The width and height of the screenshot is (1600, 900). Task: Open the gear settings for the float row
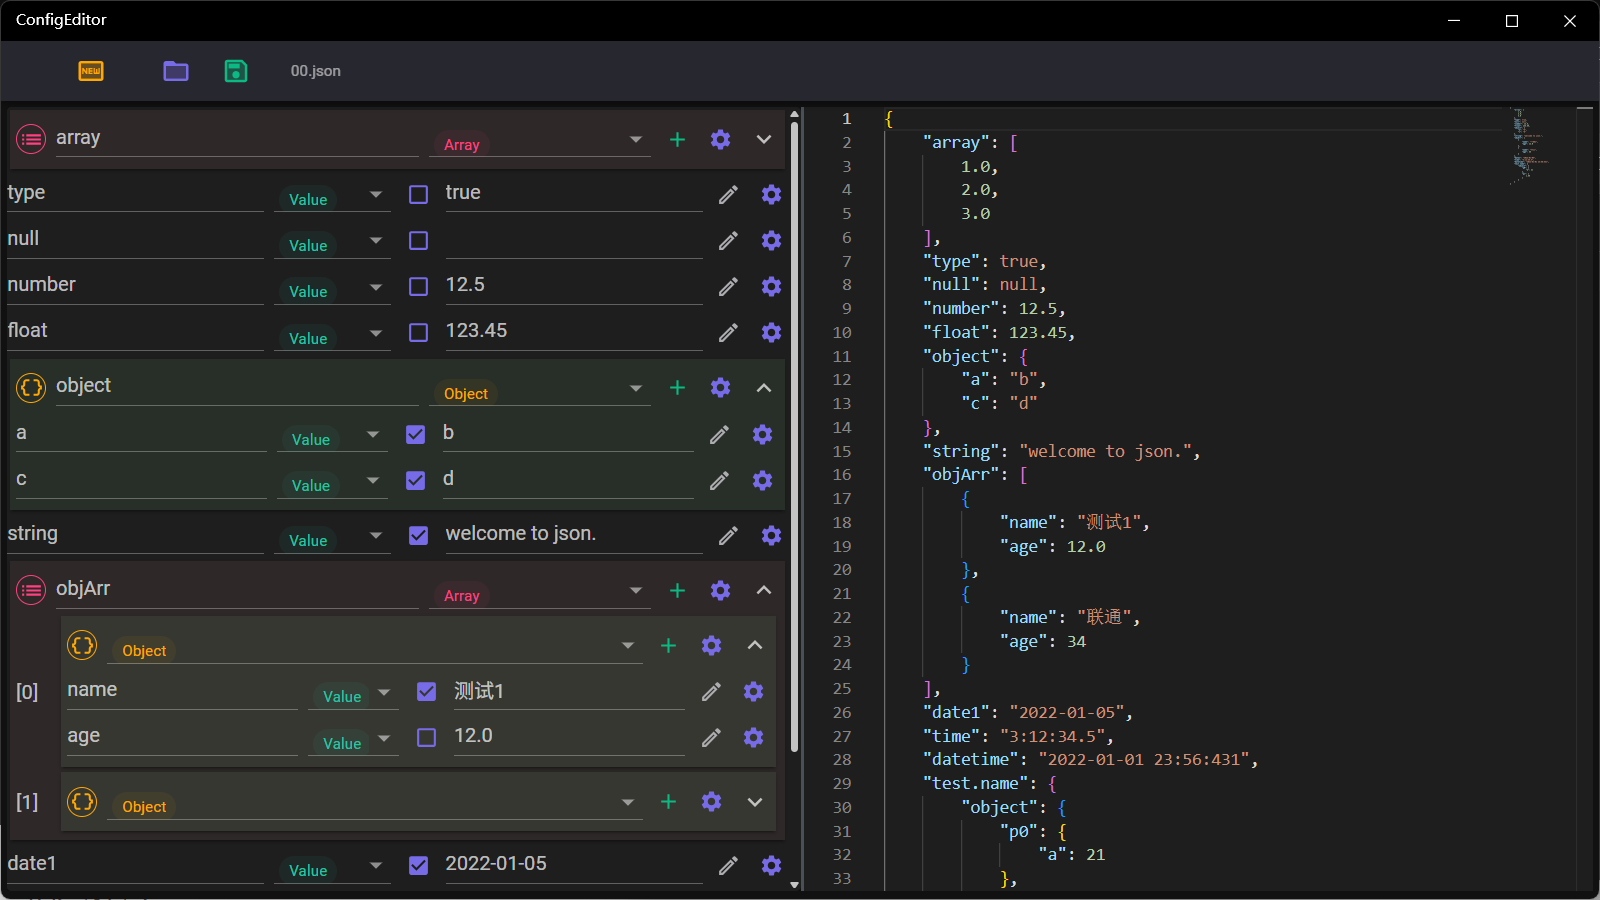pos(771,333)
